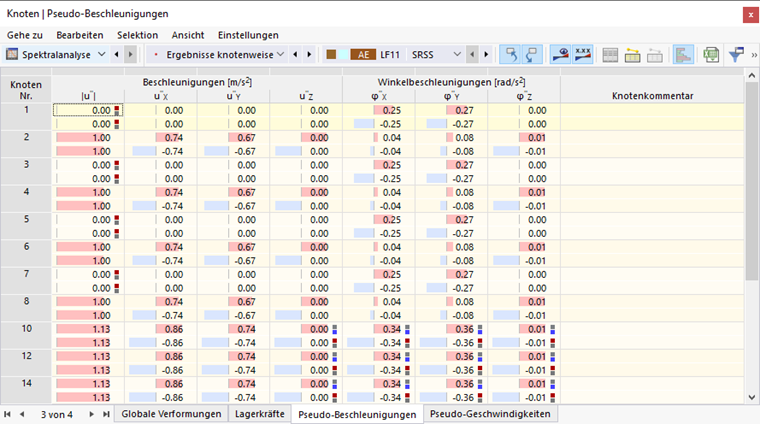
Task: Click the Knoten Nr. column header
Action: coord(26,90)
